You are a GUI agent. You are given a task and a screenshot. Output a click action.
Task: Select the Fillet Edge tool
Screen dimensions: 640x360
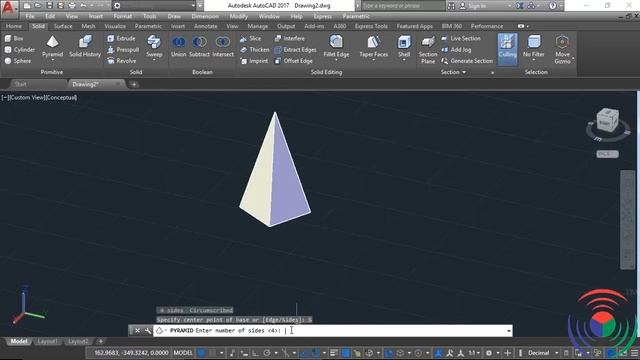pyautogui.click(x=336, y=46)
